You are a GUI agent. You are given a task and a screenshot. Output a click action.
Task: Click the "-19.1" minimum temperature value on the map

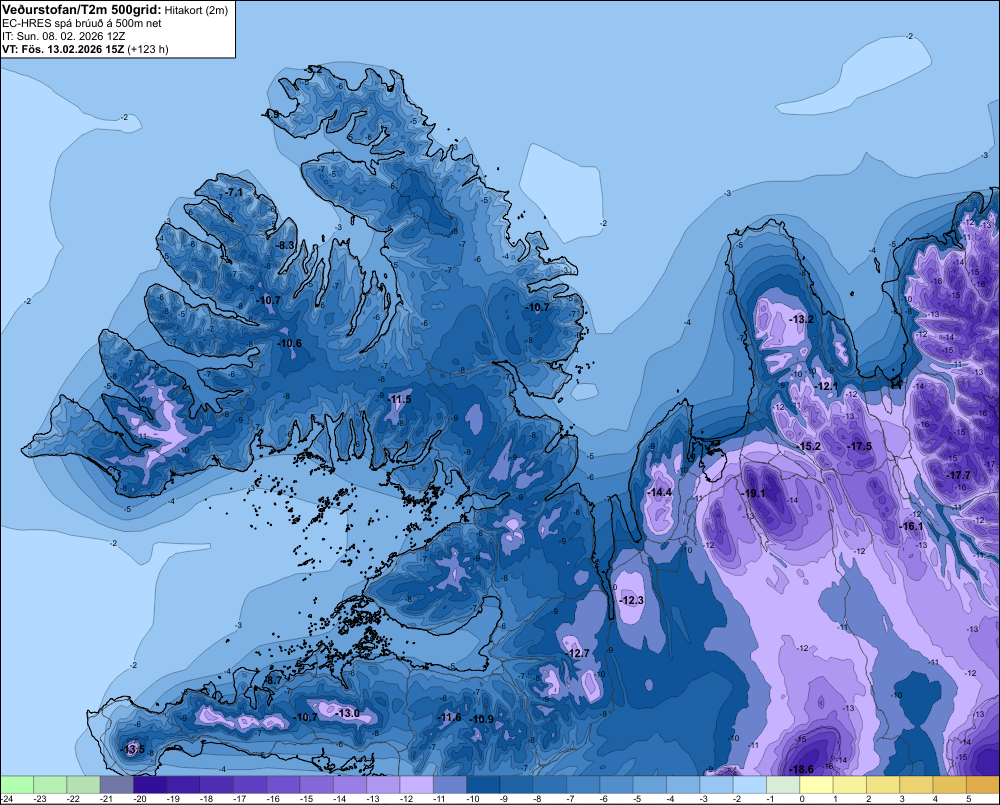pyautogui.click(x=753, y=493)
